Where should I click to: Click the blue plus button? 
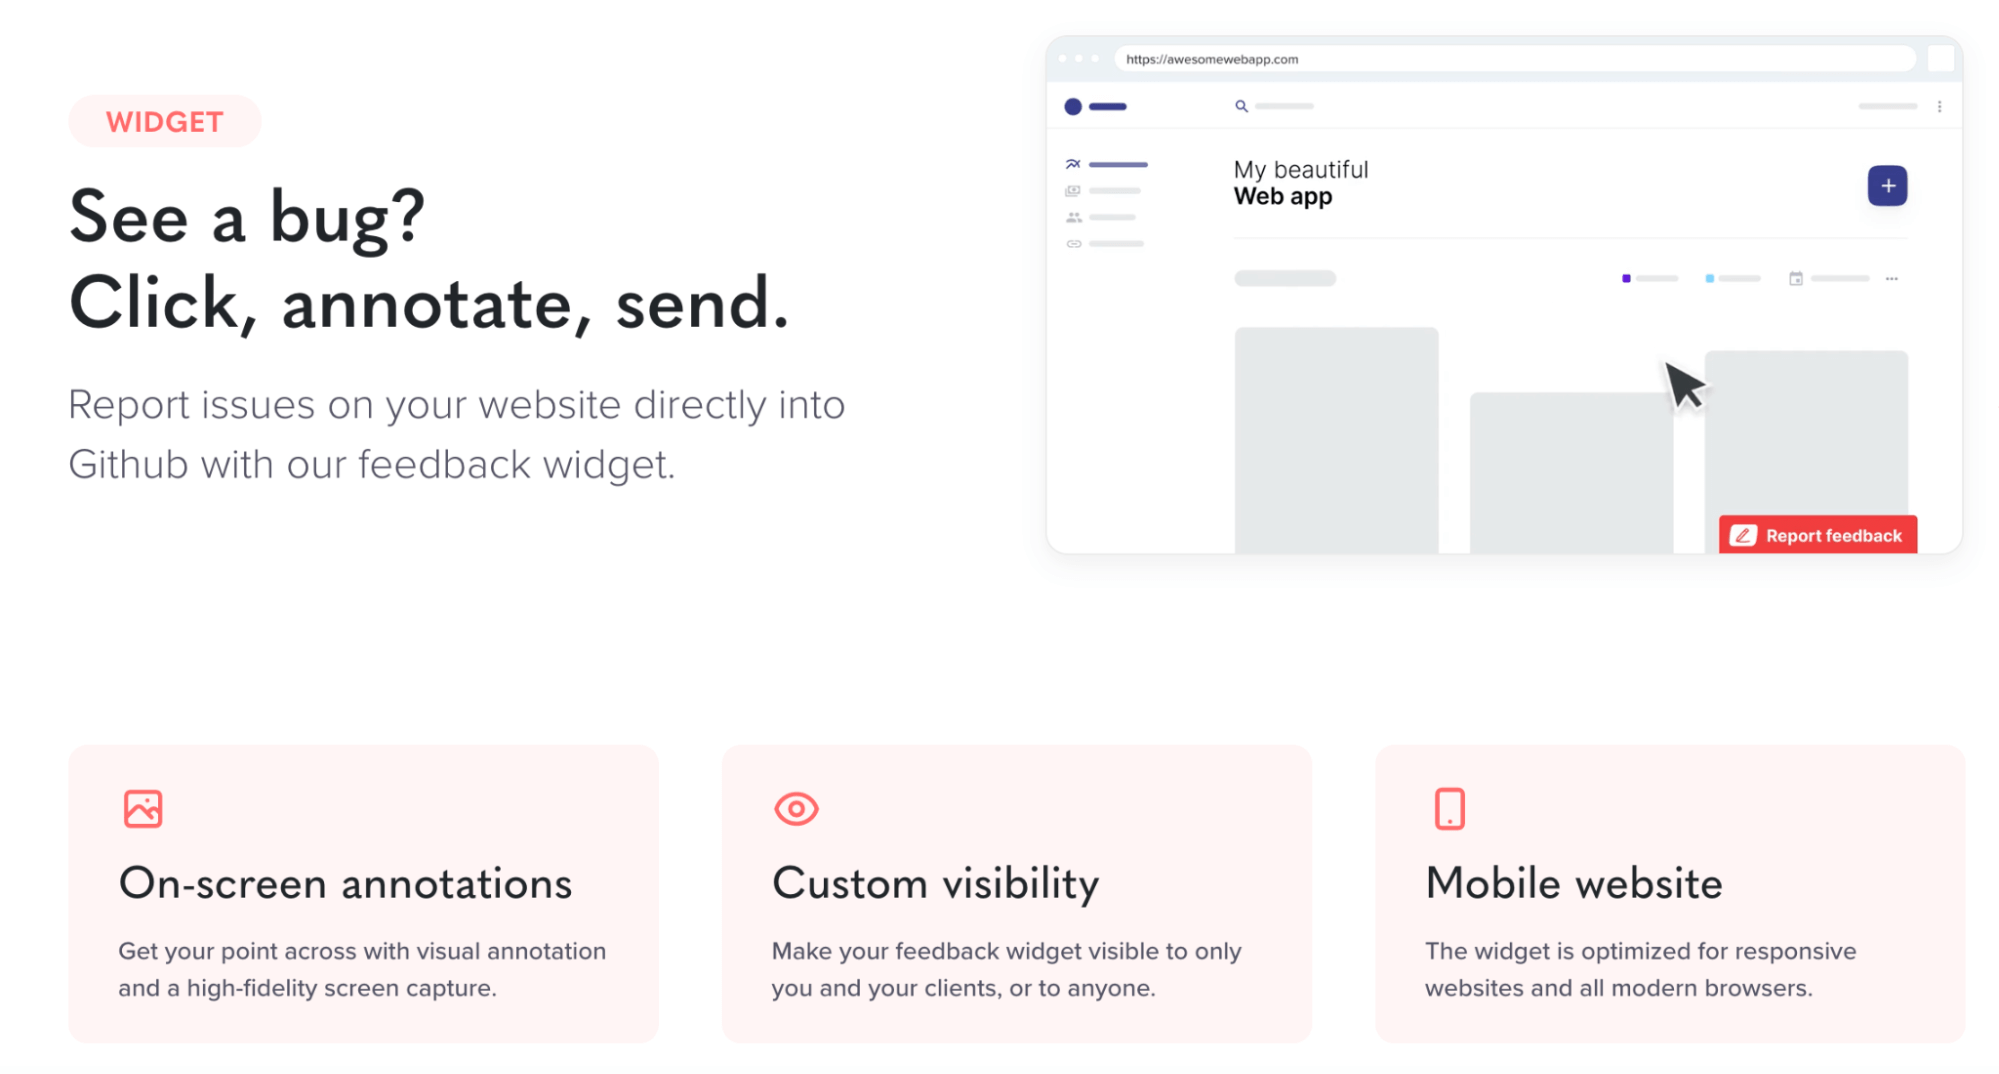point(1887,186)
